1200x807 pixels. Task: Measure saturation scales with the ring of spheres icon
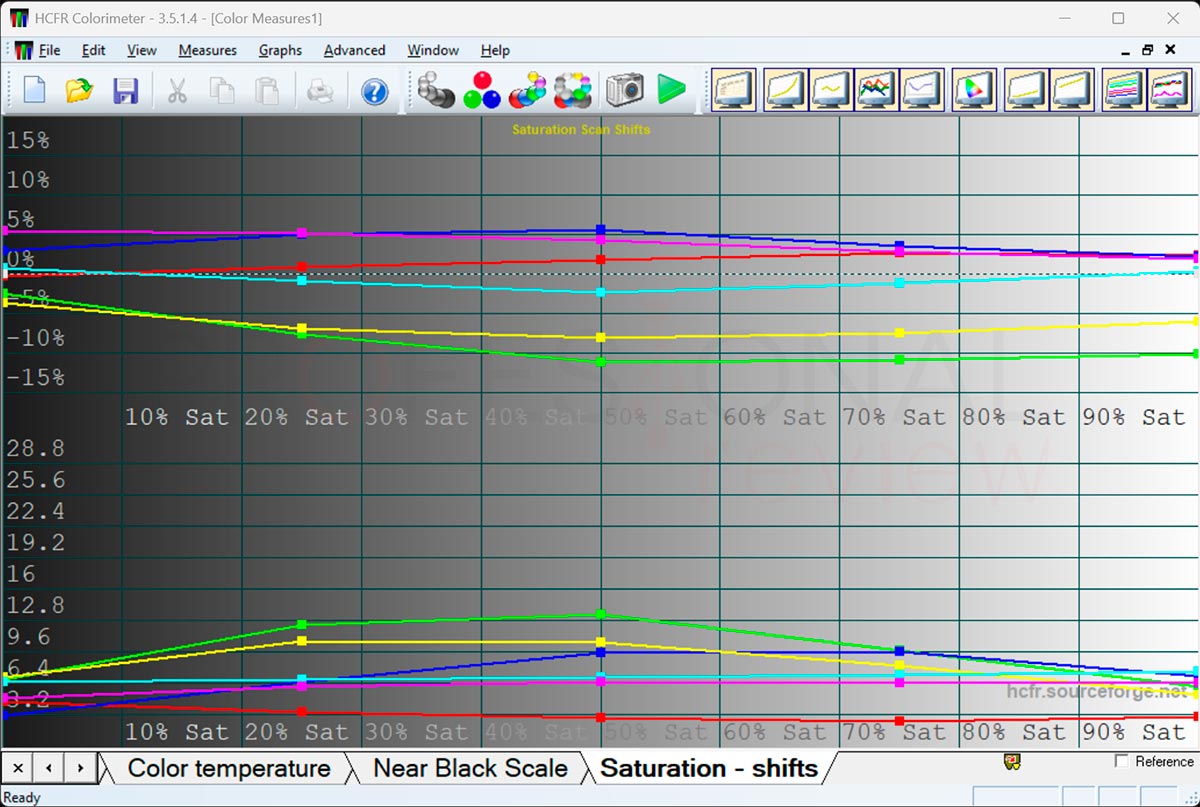[x=574, y=90]
